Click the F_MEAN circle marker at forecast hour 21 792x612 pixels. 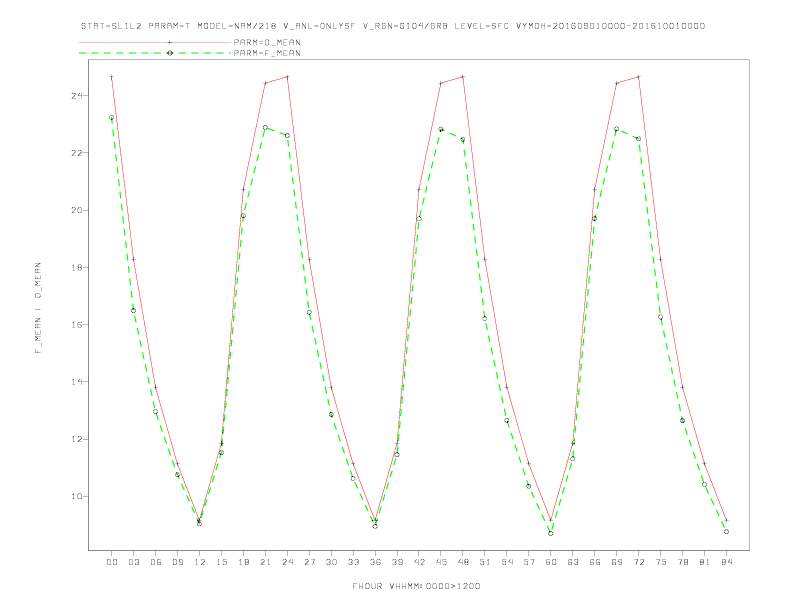(265, 127)
